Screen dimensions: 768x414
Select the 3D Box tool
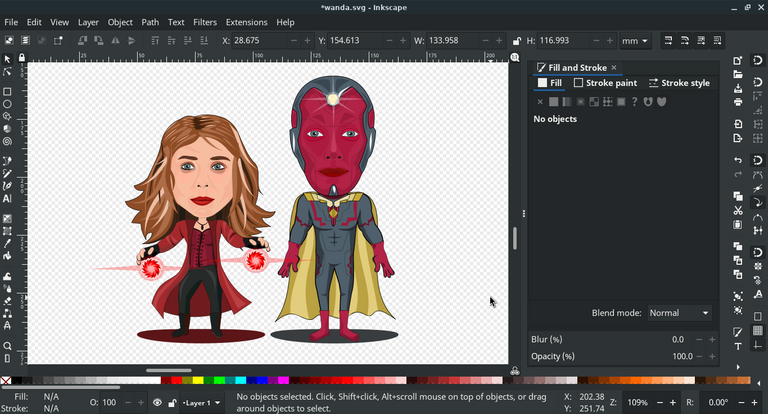tap(7, 129)
